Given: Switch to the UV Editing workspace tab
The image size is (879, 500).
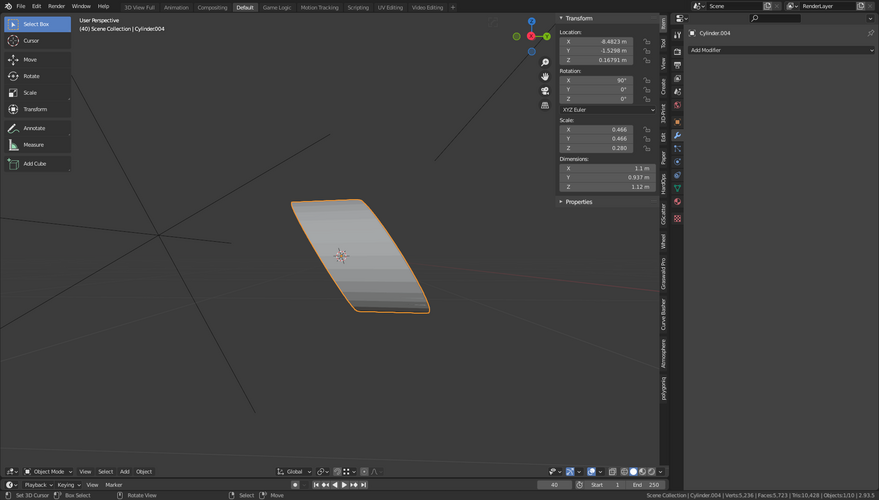Looking at the screenshot, I should [x=390, y=7].
